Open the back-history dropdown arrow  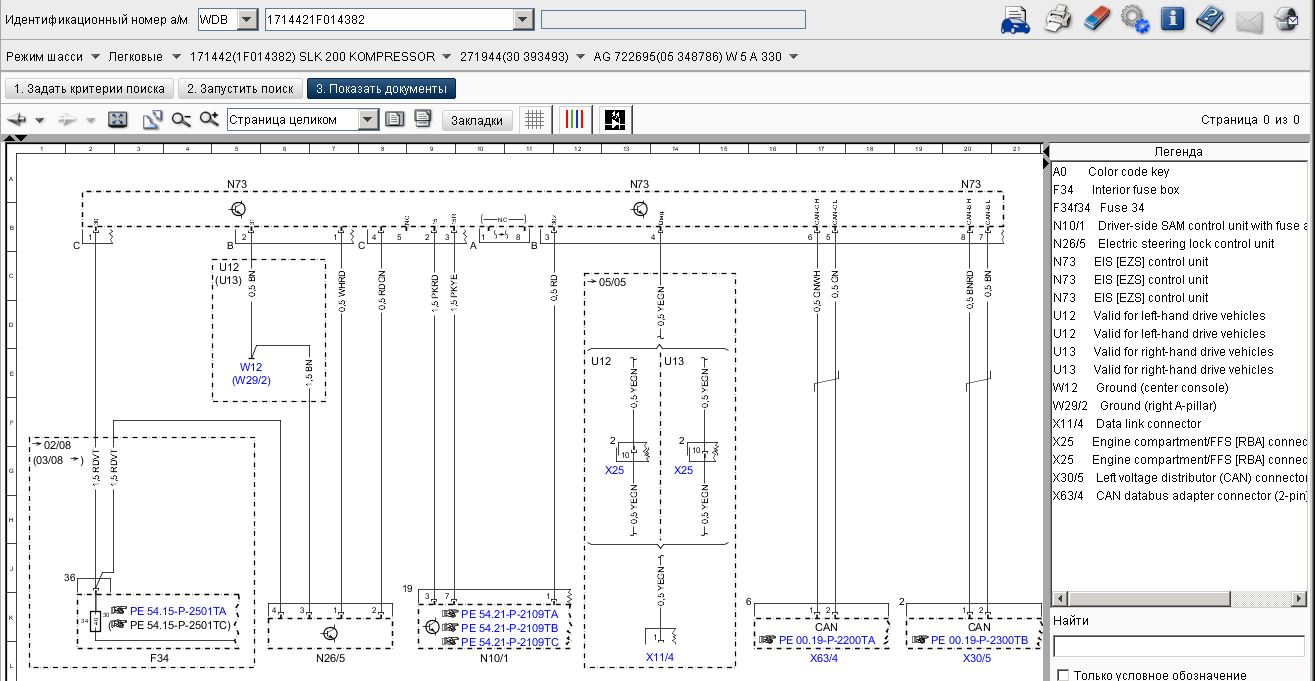click(40, 120)
